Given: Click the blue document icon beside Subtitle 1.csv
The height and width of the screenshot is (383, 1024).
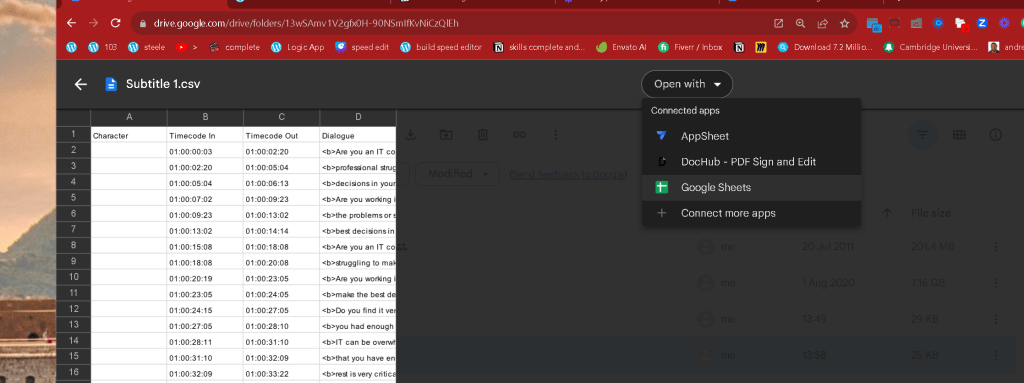Looking at the screenshot, I should (111, 84).
